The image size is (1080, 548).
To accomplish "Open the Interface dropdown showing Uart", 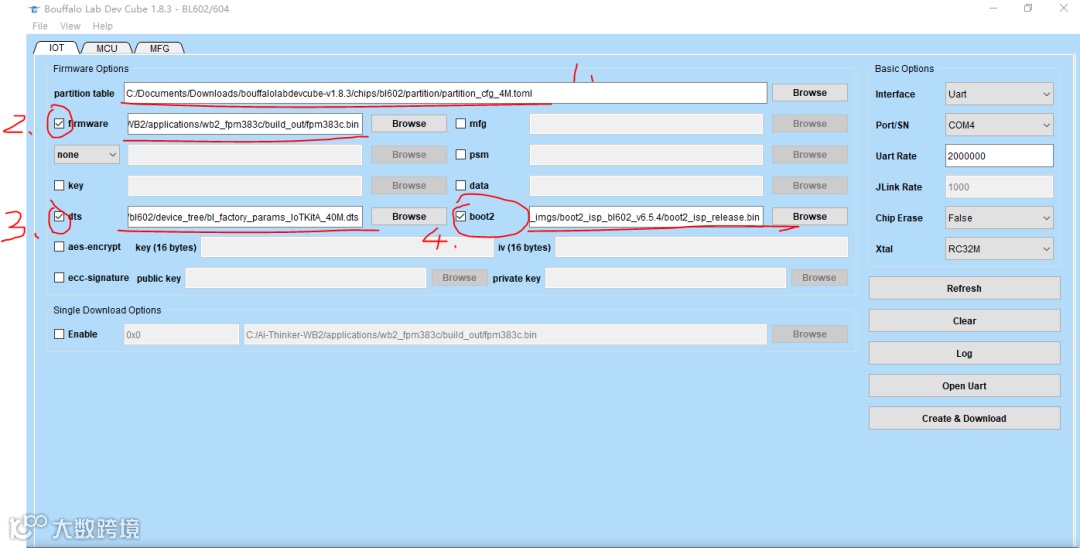I will [999, 94].
